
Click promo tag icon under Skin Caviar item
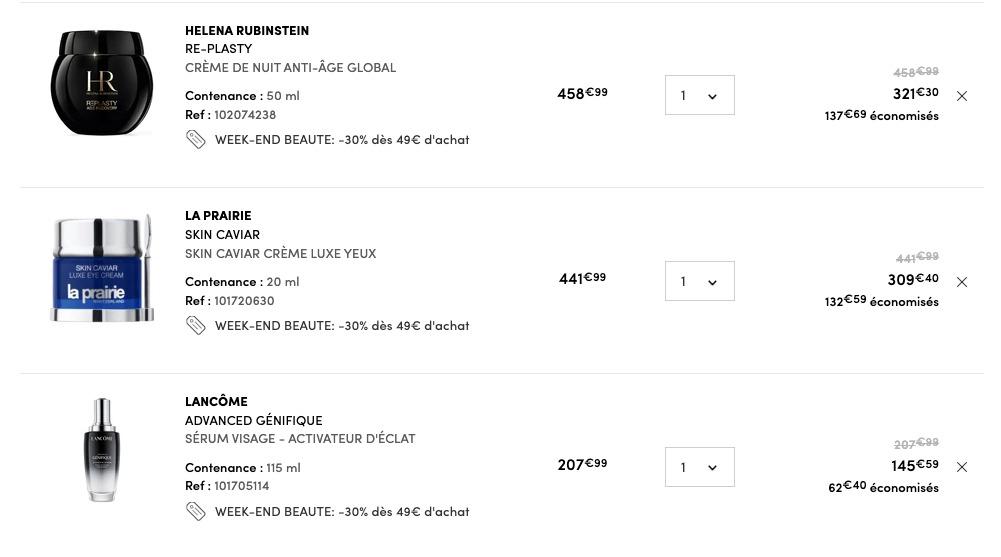tap(195, 325)
